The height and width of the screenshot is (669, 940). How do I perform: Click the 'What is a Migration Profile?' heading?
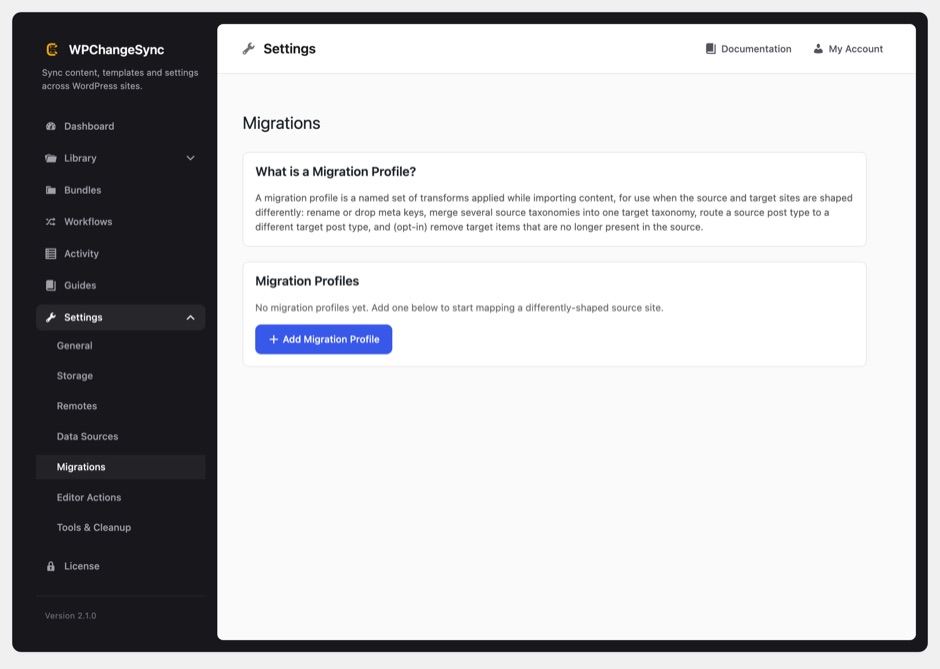336,171
